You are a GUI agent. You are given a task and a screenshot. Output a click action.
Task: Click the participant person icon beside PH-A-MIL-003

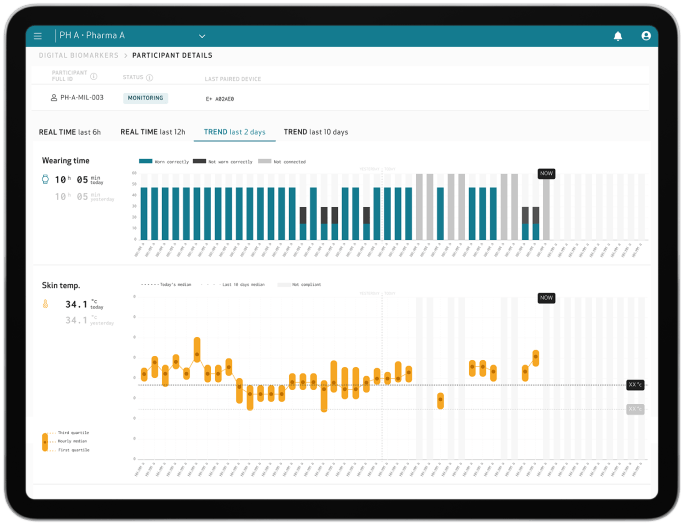pyautogui.click(x=54, y=98)
